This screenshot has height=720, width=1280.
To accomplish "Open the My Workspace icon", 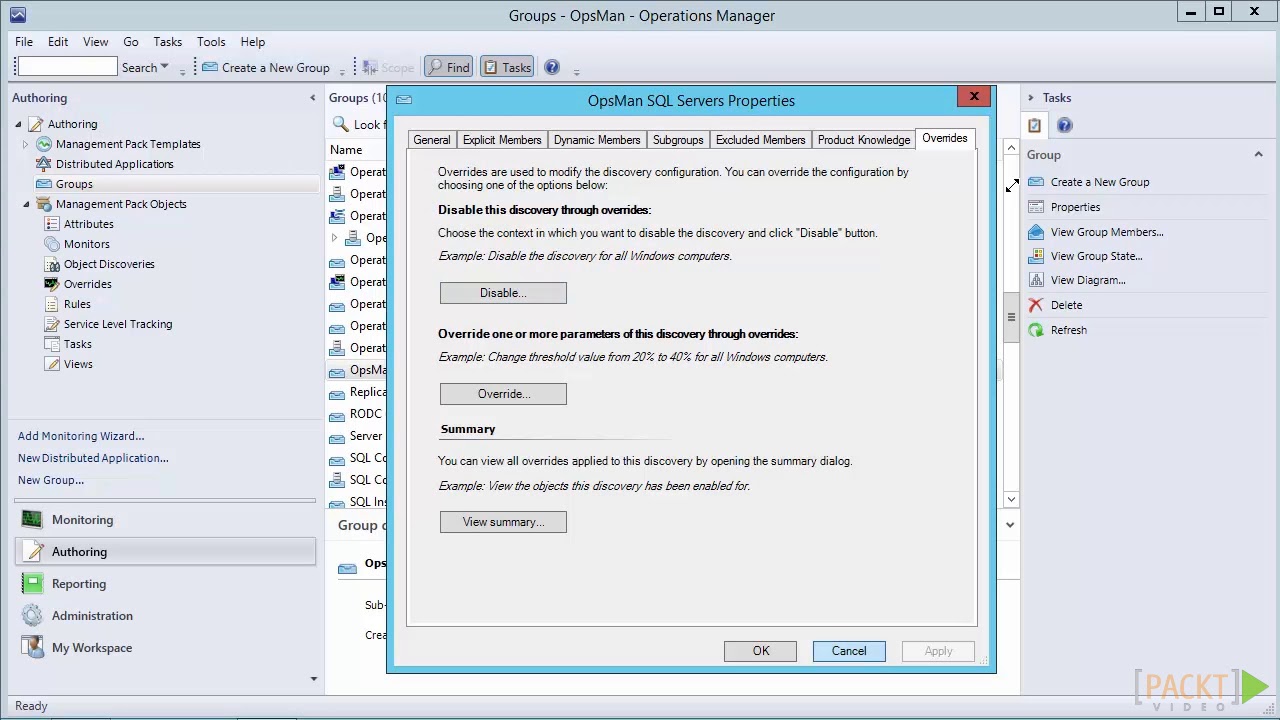I will coord(32,648).
